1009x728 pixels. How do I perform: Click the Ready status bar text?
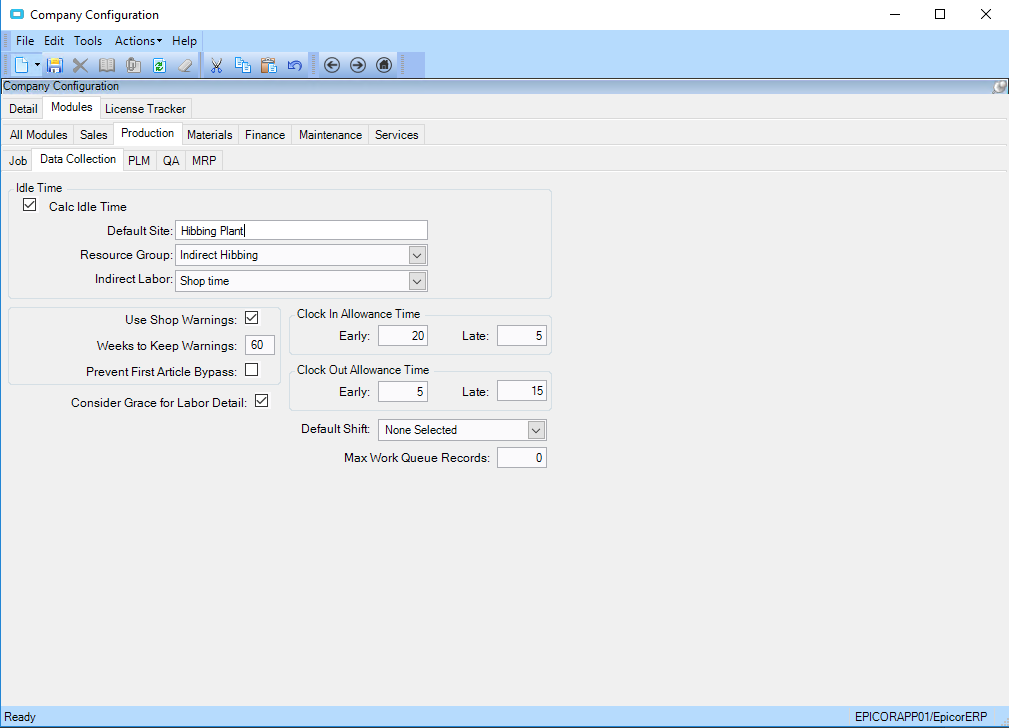pyautogui.click(x=20, y=716)
